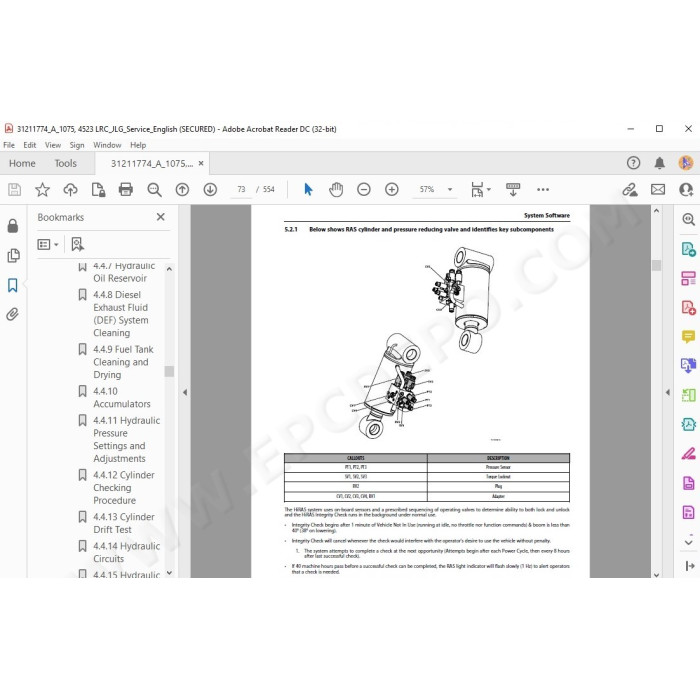The width and height of the screenshot is (700, 700).
Task: Toggle the Bookmarks side panel
Action: pos(13,285)
